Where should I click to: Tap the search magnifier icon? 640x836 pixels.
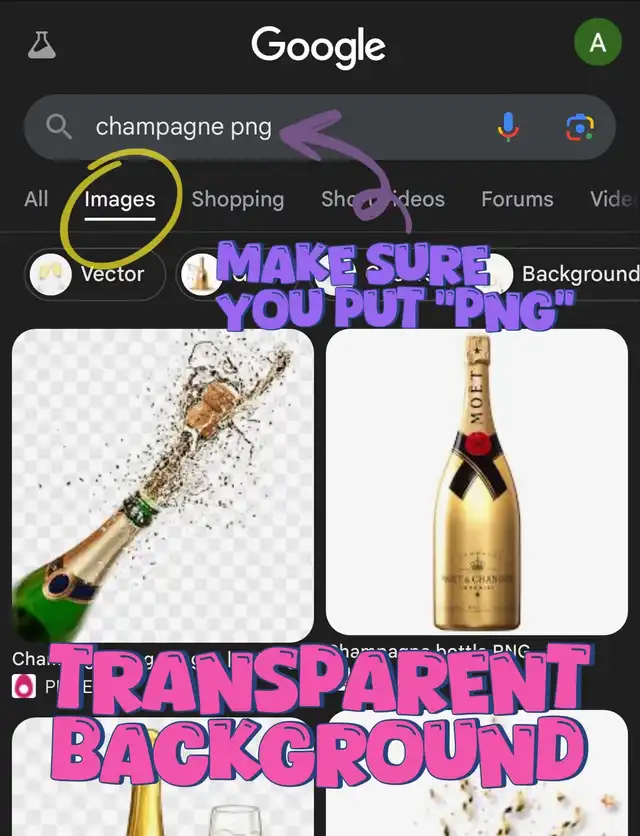[59, 126]
